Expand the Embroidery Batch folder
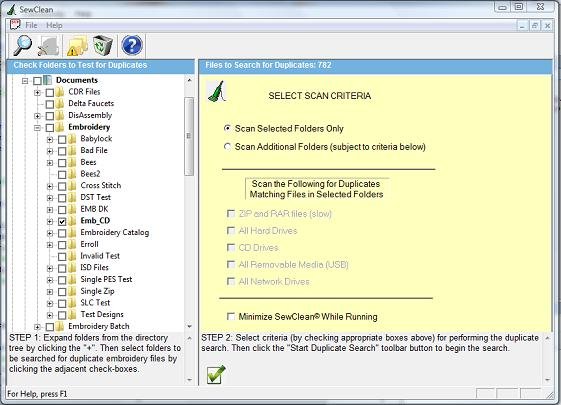 click(37, 327)
